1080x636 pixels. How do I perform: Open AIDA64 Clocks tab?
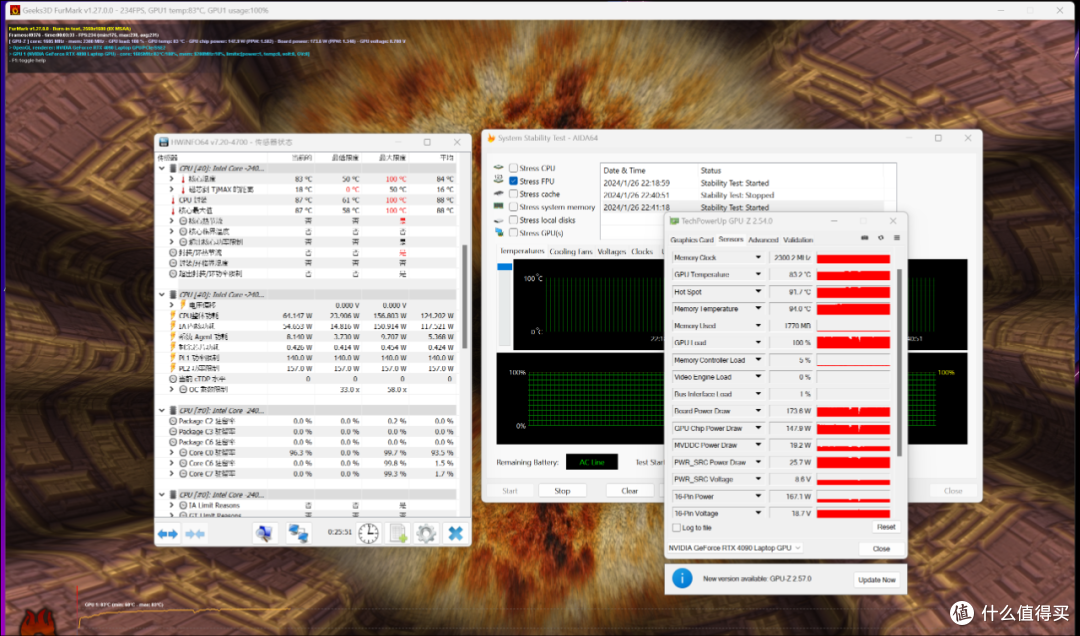pos(642,252)
